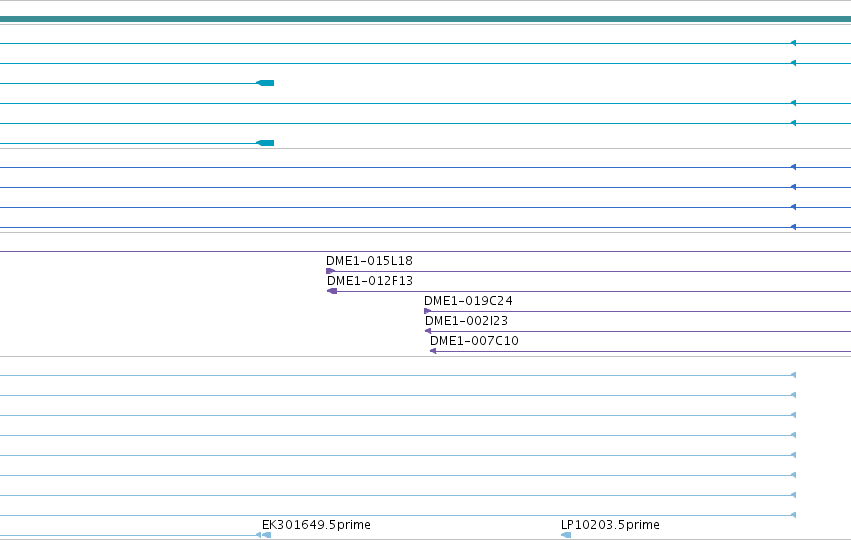Image resolution: width=851 pixels, height=540 pixels.
Task: Click the arrowhead of feature DME1-002I23
Action: [428, 331]
